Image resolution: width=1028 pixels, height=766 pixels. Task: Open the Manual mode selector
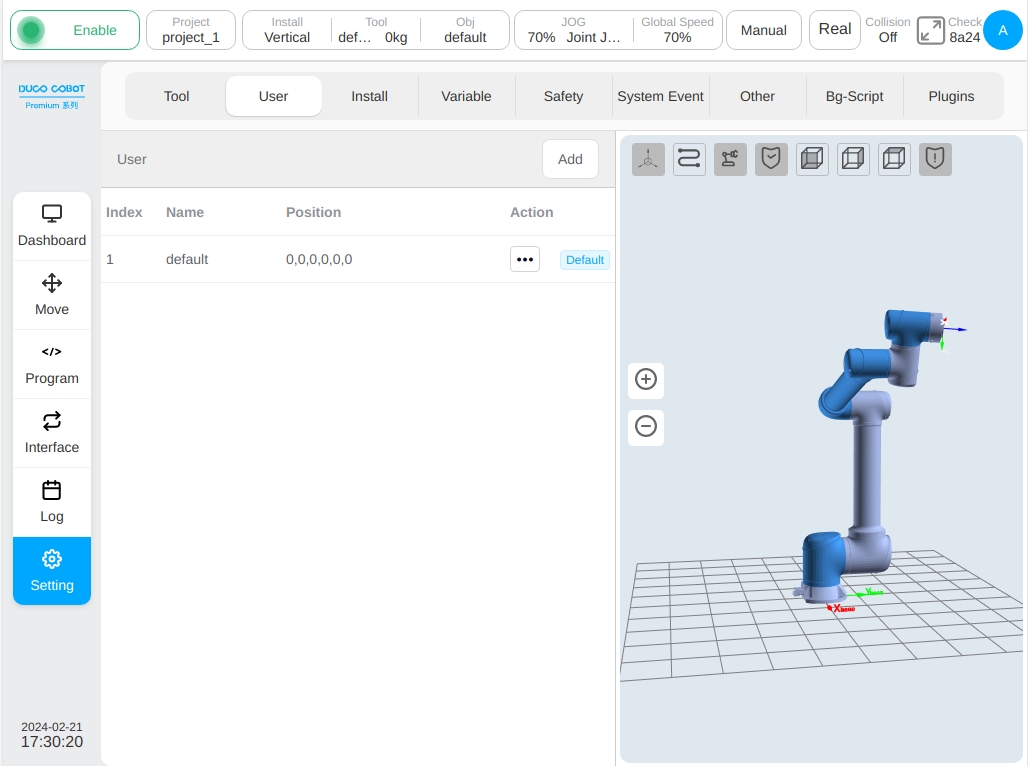point(763,30)
